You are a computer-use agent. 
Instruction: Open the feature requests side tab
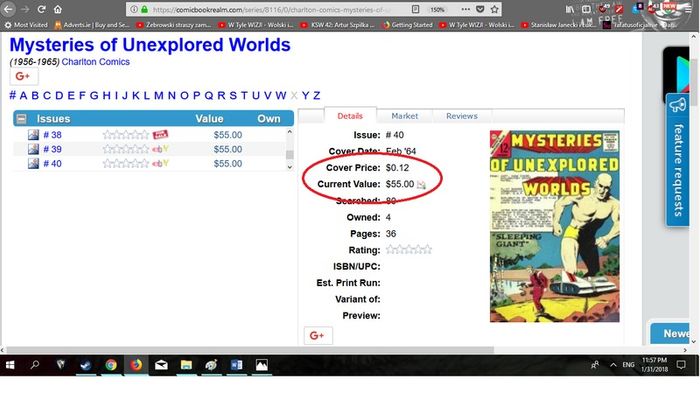point(678,160)
